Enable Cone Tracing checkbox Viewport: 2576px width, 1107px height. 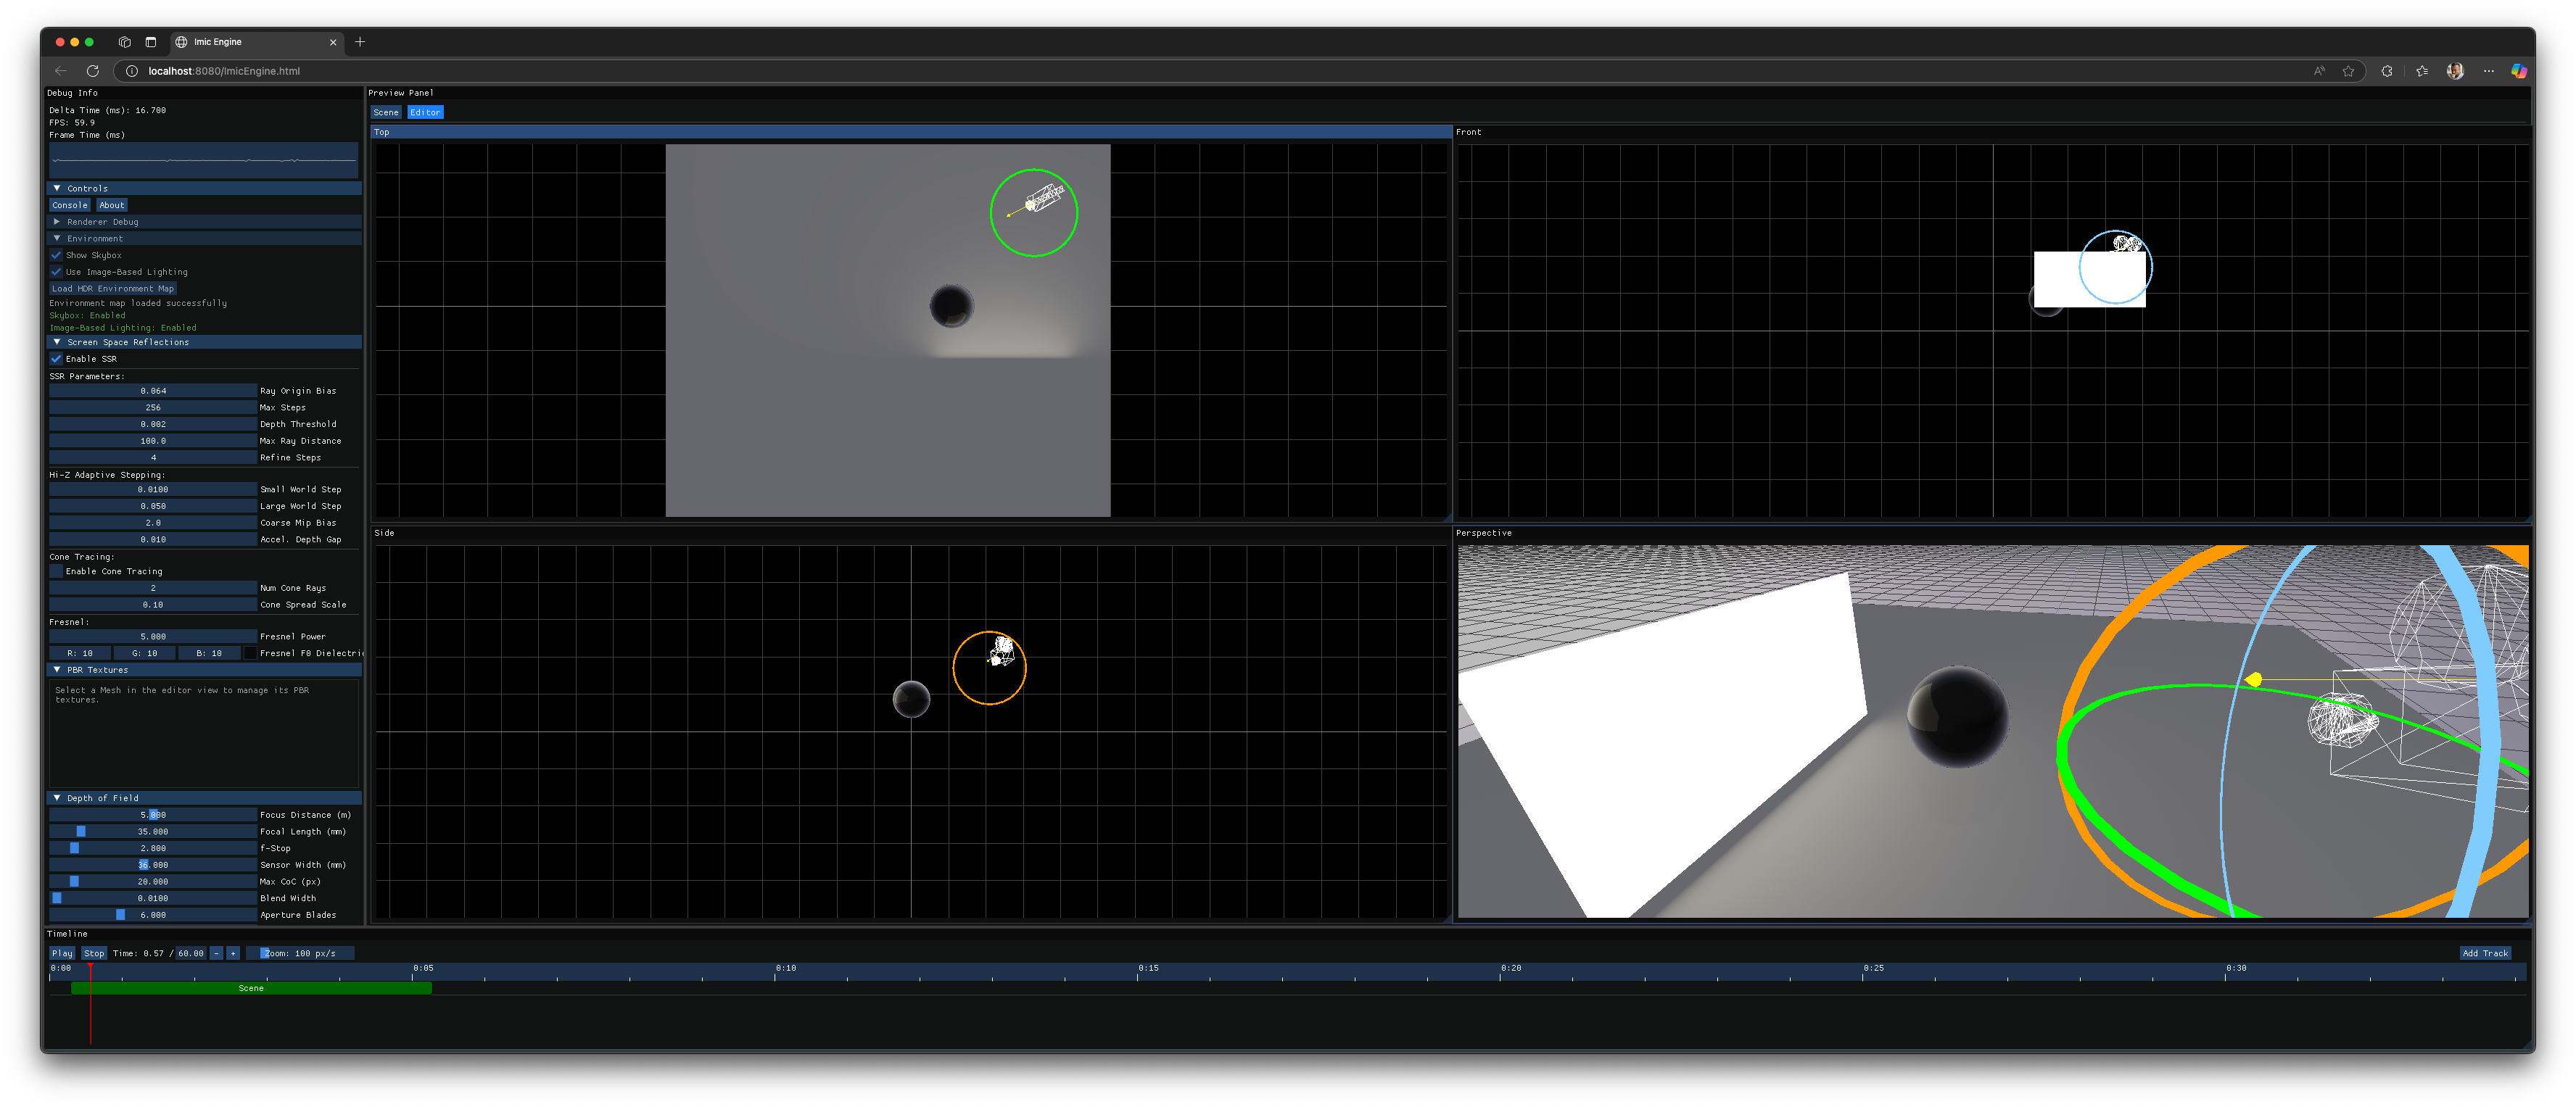point(57,571)
